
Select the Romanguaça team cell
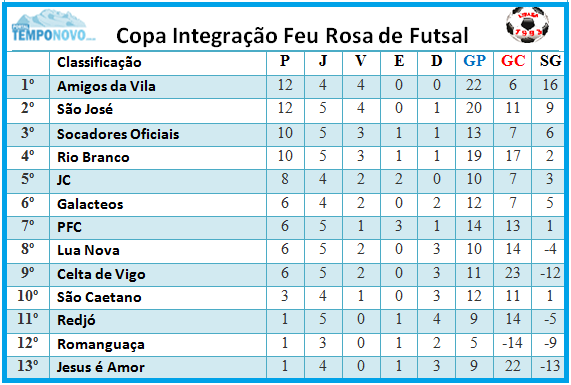coord(101,345)
